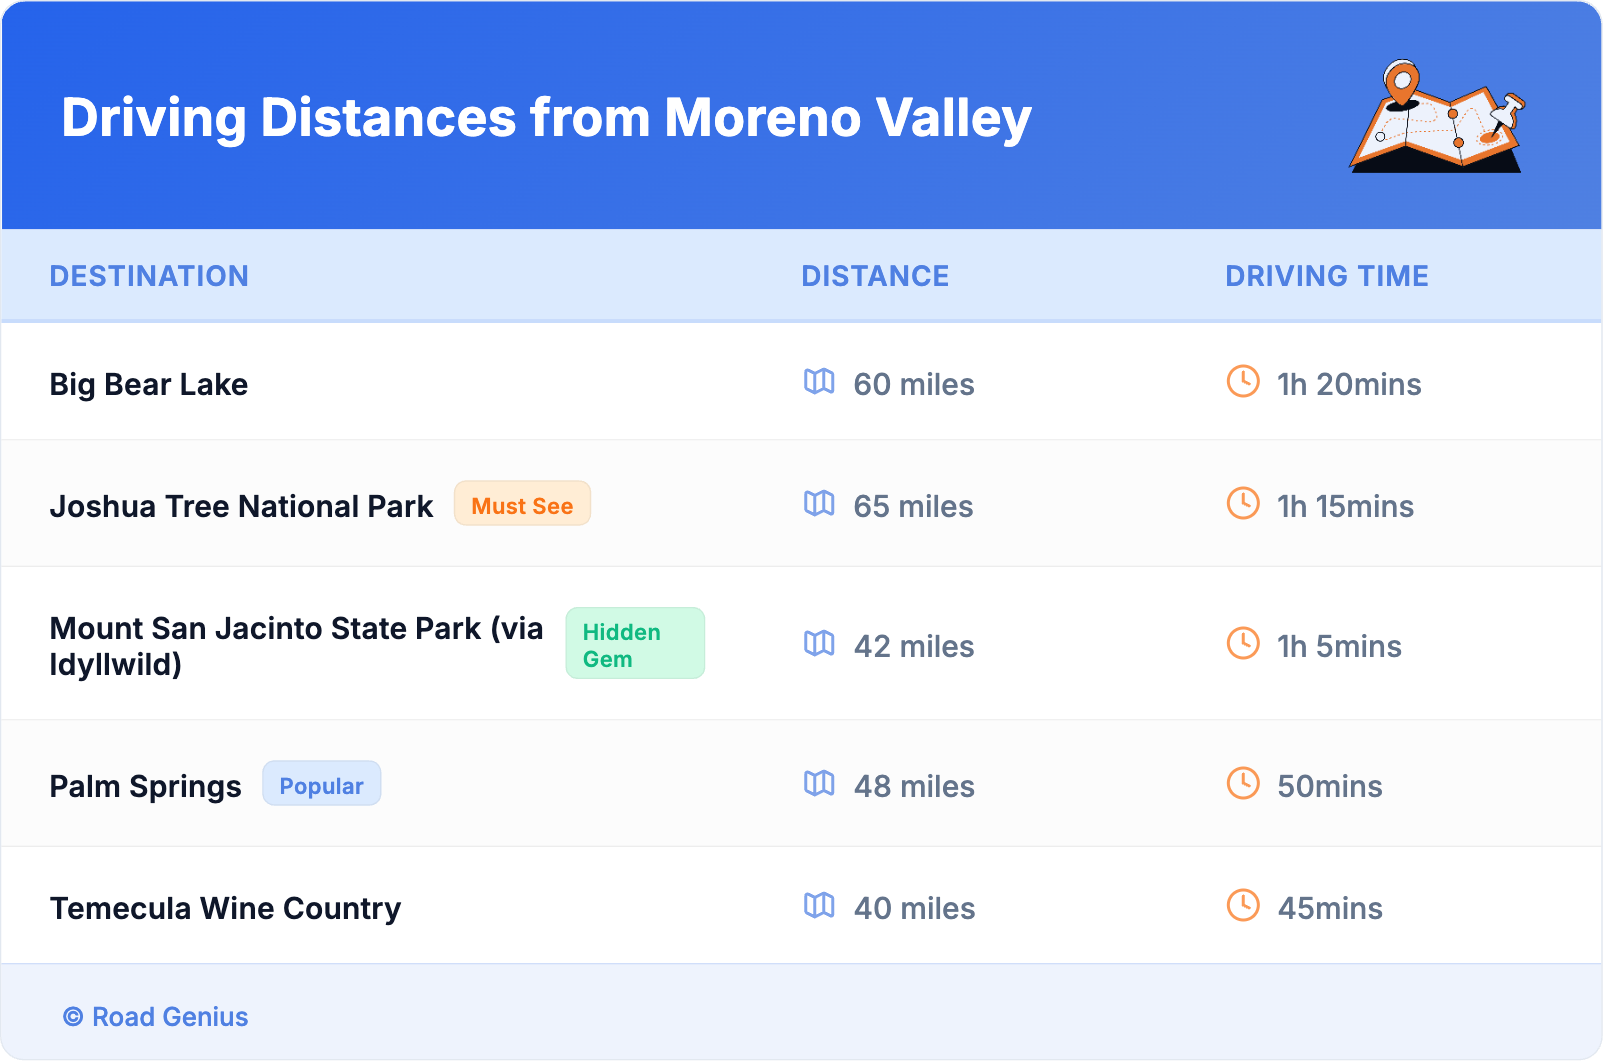This screenshot has height=1062, width=1604.
Task: Select the Distance column header
Action: [x=875, y=276]
